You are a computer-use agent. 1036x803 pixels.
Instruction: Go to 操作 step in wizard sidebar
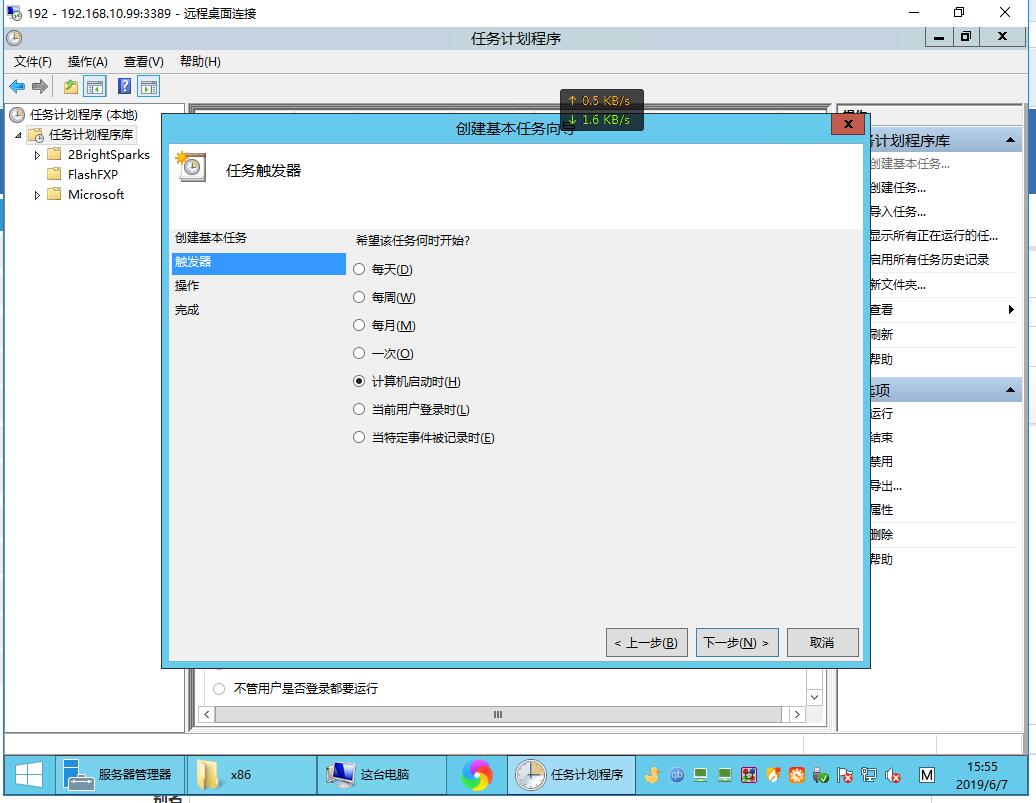pyautogui.click(x=187, y=286)
